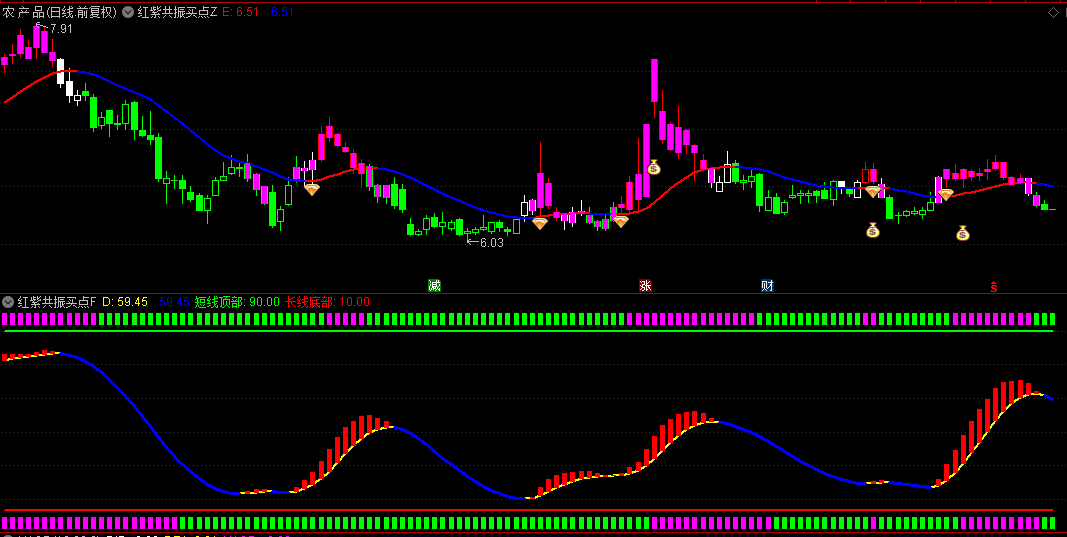Click the diamond signal above the lower money bag

pyautogui.click(x=873, y=192)
